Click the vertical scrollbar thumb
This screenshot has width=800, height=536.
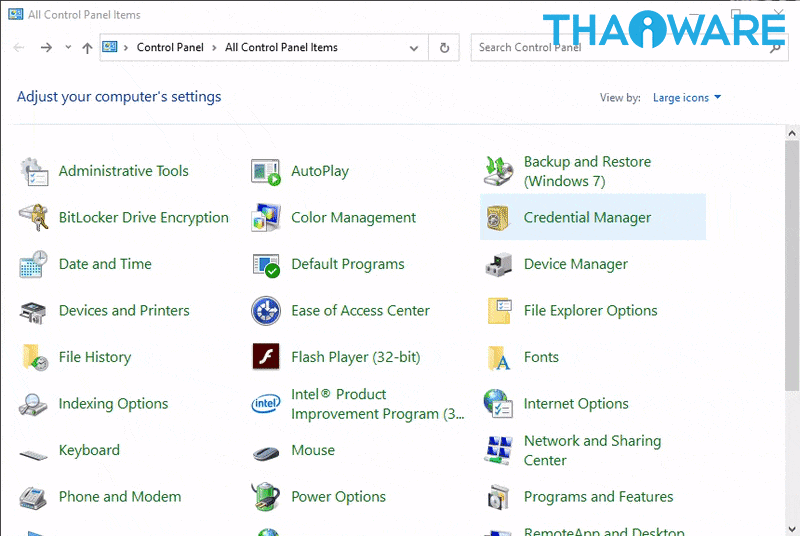pyautogui.click(x=792, y=266)
